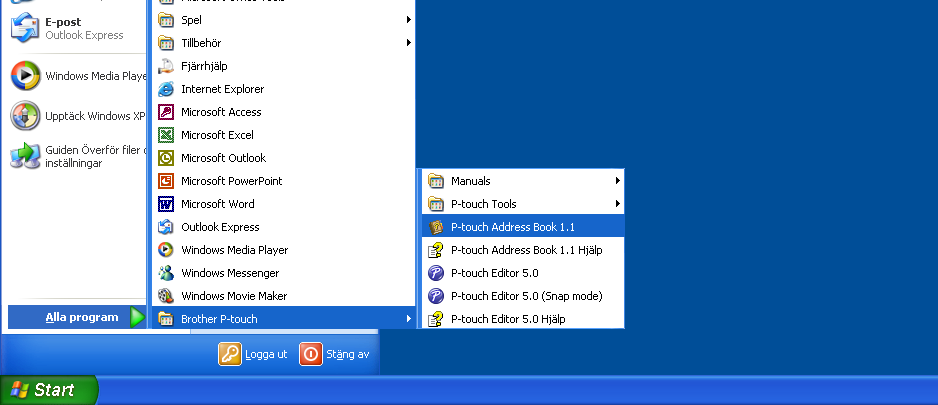Click P-touch Address Book 1.1 Hjälp text
The height and width of the screenshot is (405, 938).
(526, 250)
